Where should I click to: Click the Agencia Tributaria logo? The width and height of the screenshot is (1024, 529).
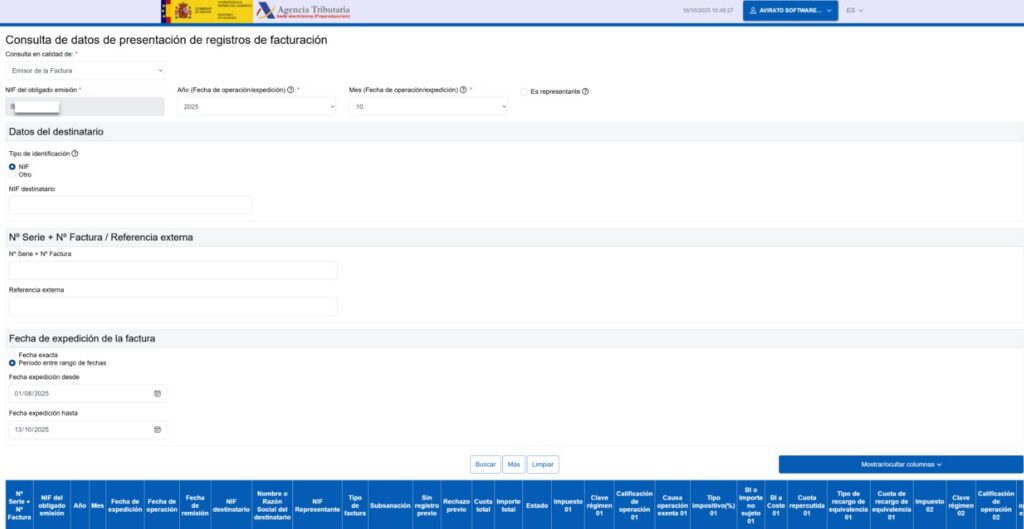304,11
